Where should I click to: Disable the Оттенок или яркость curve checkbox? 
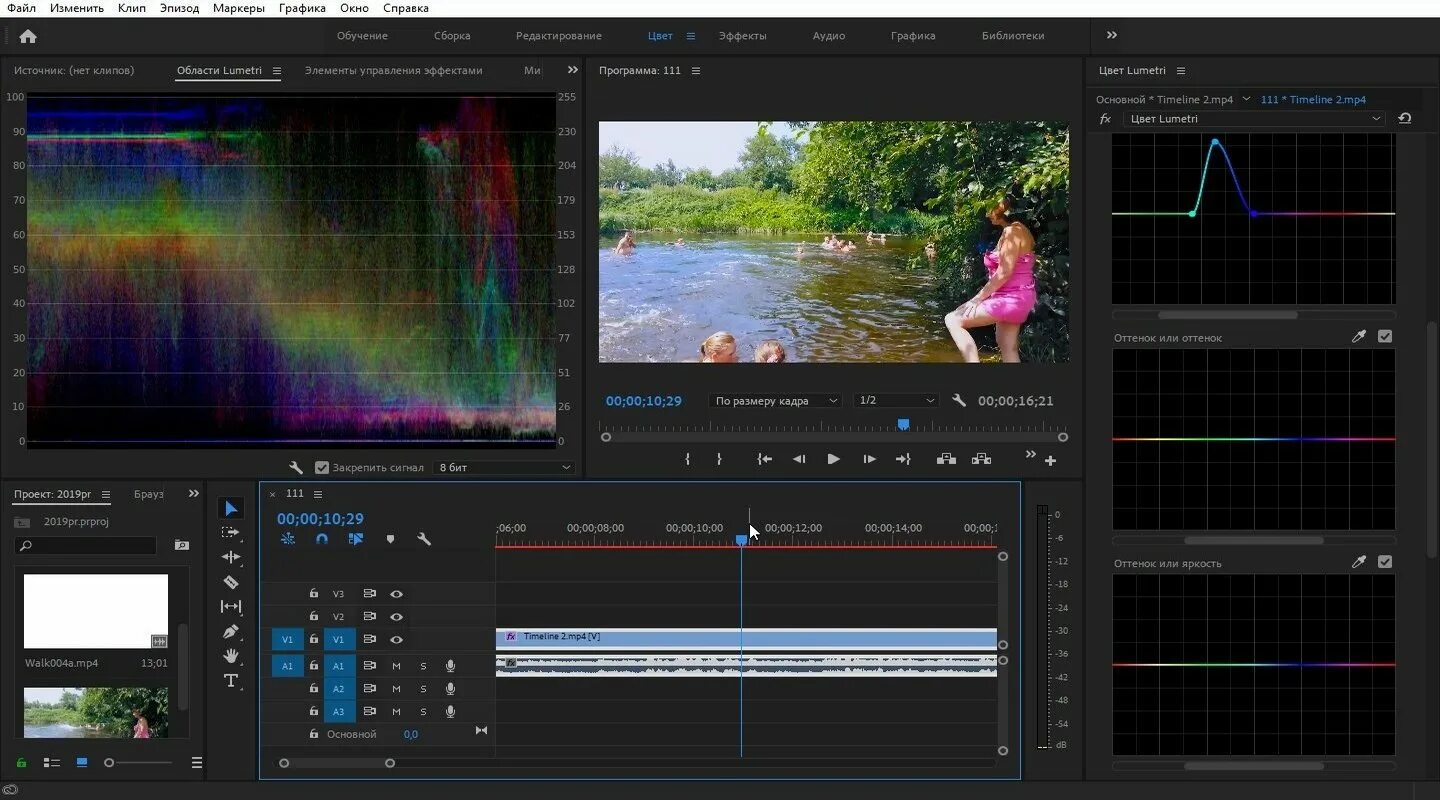click(1384, 562)
